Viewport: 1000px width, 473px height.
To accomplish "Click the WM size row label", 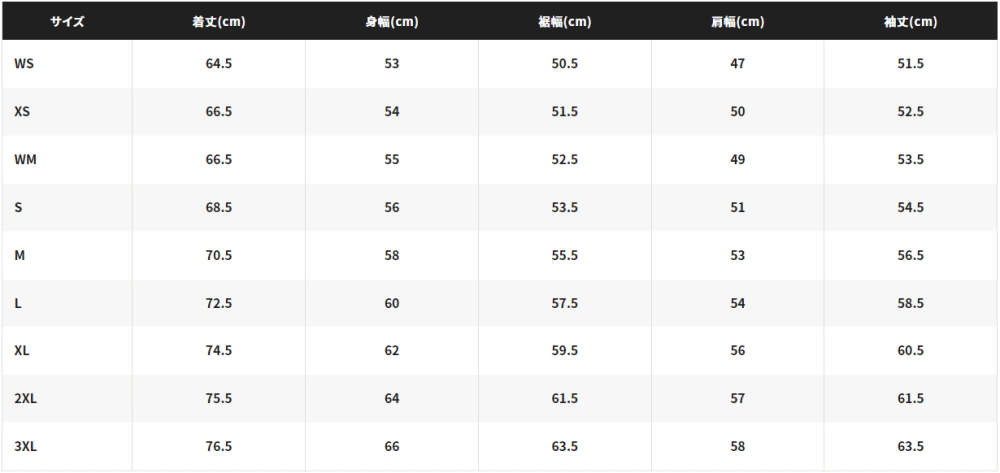I will (x=26, y=159).
